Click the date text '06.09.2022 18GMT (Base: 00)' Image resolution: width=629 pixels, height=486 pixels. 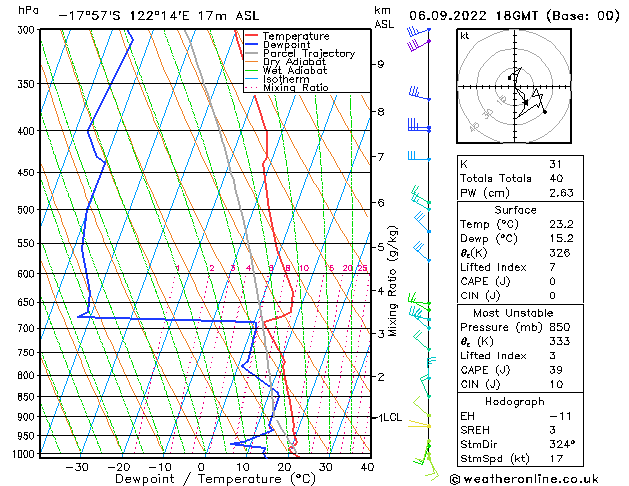514,16
